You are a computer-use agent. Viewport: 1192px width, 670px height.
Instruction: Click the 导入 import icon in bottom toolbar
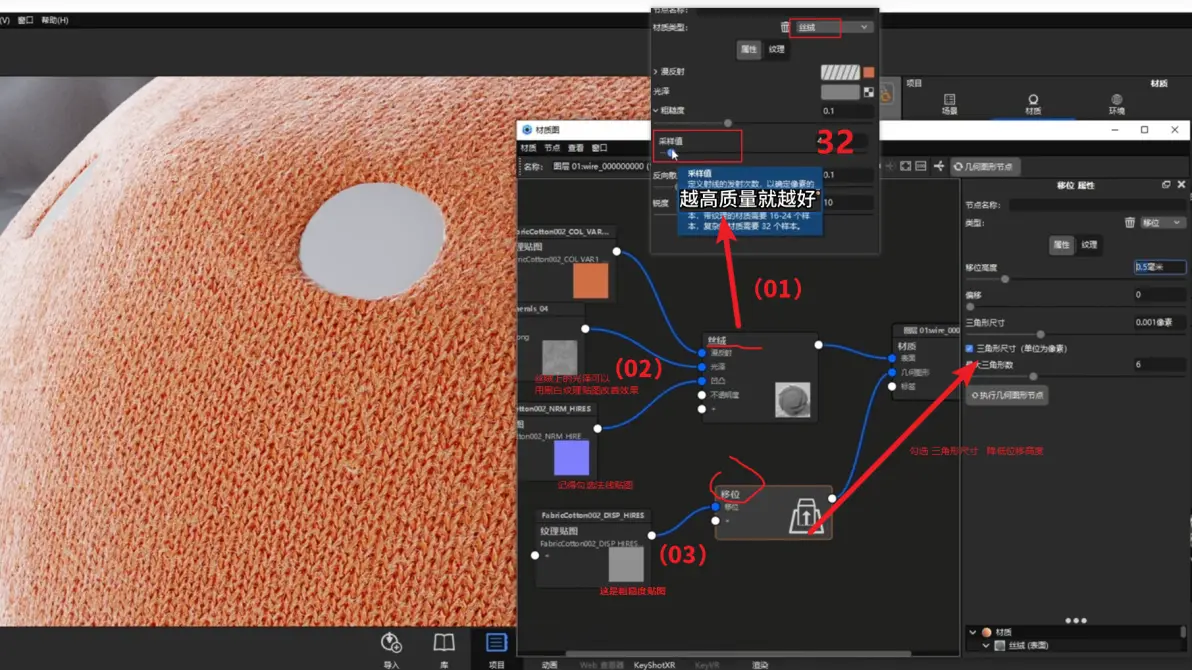tap(392, 643)
